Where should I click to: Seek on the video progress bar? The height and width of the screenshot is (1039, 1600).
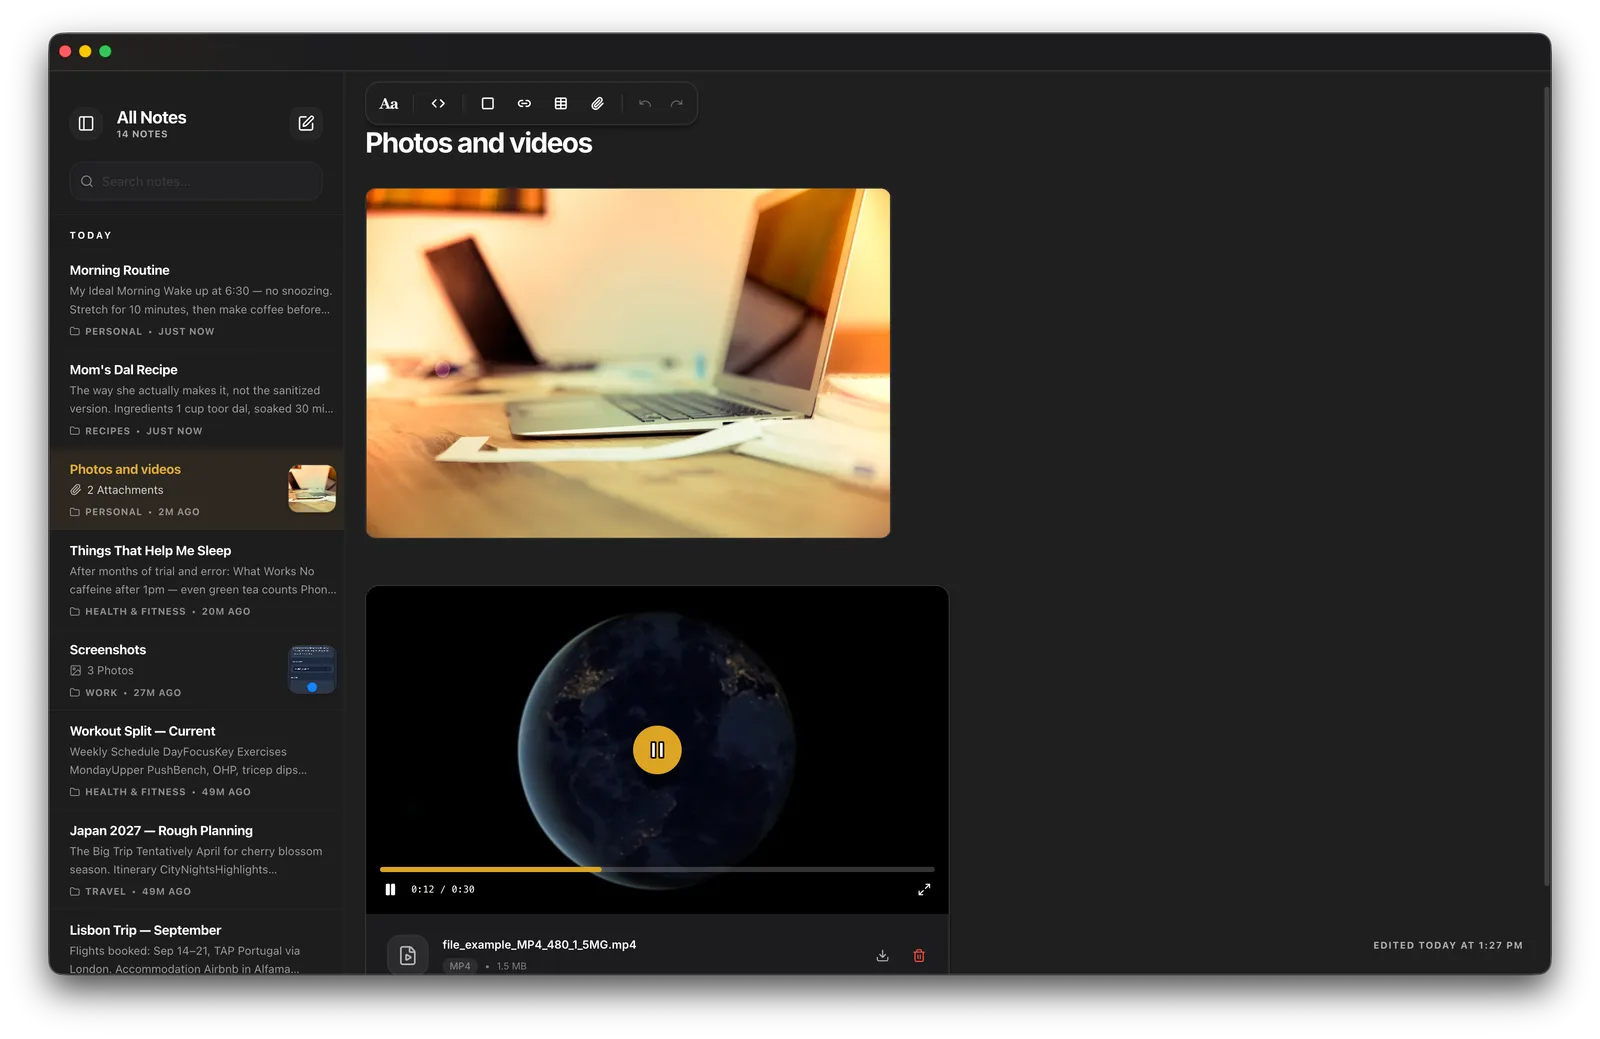point(657,870)
